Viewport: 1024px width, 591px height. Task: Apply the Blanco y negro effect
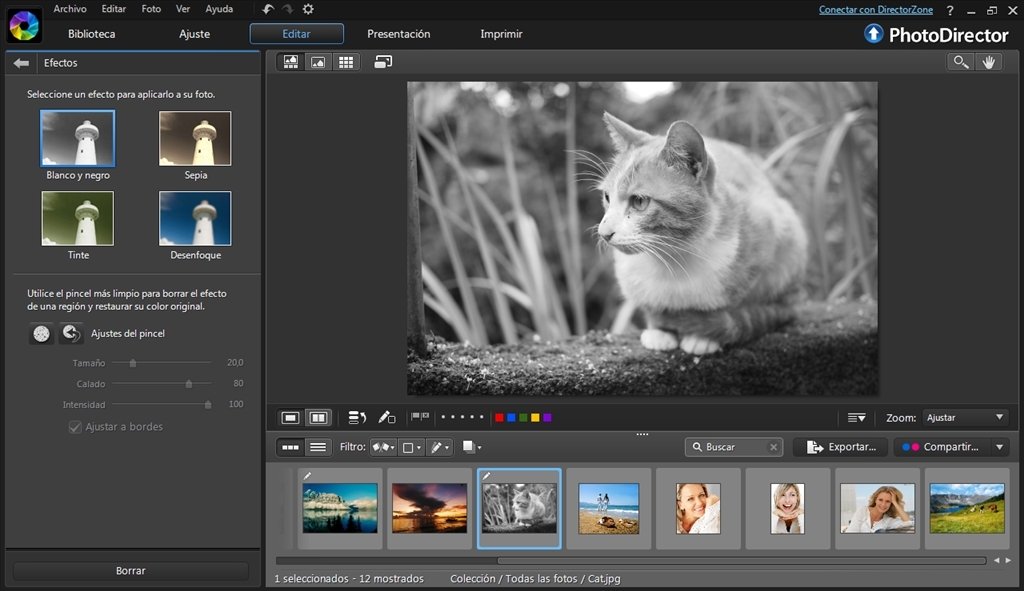78,138
